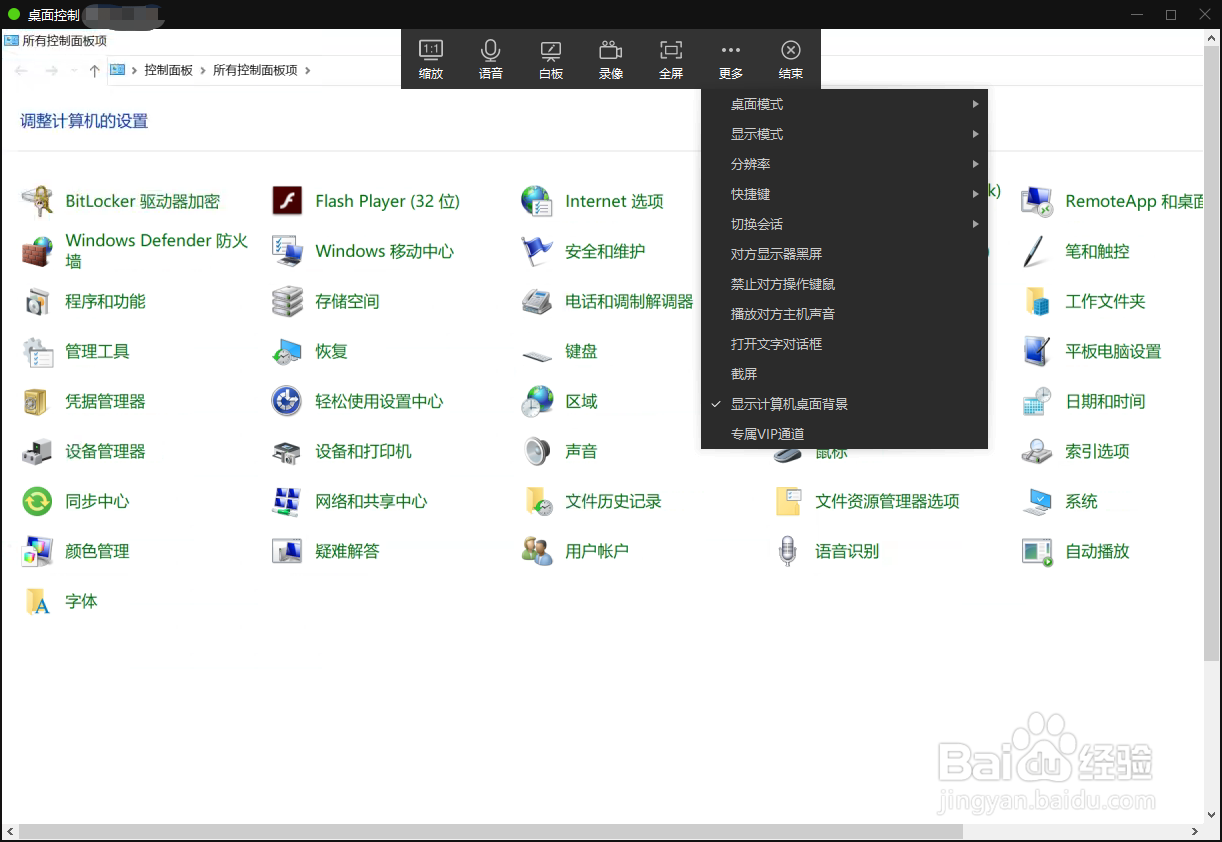This screenshot has width=1222, height=842.
Task: Open 键盘 keyboard icon
Action: [x=537, y=353]
